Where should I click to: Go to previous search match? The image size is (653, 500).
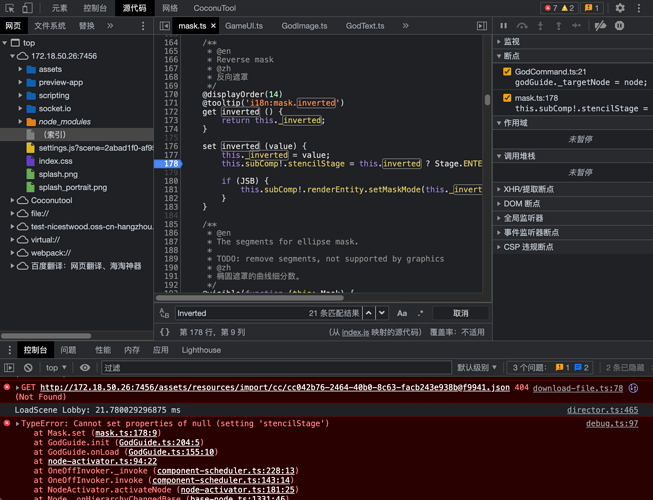pos(369,313)
